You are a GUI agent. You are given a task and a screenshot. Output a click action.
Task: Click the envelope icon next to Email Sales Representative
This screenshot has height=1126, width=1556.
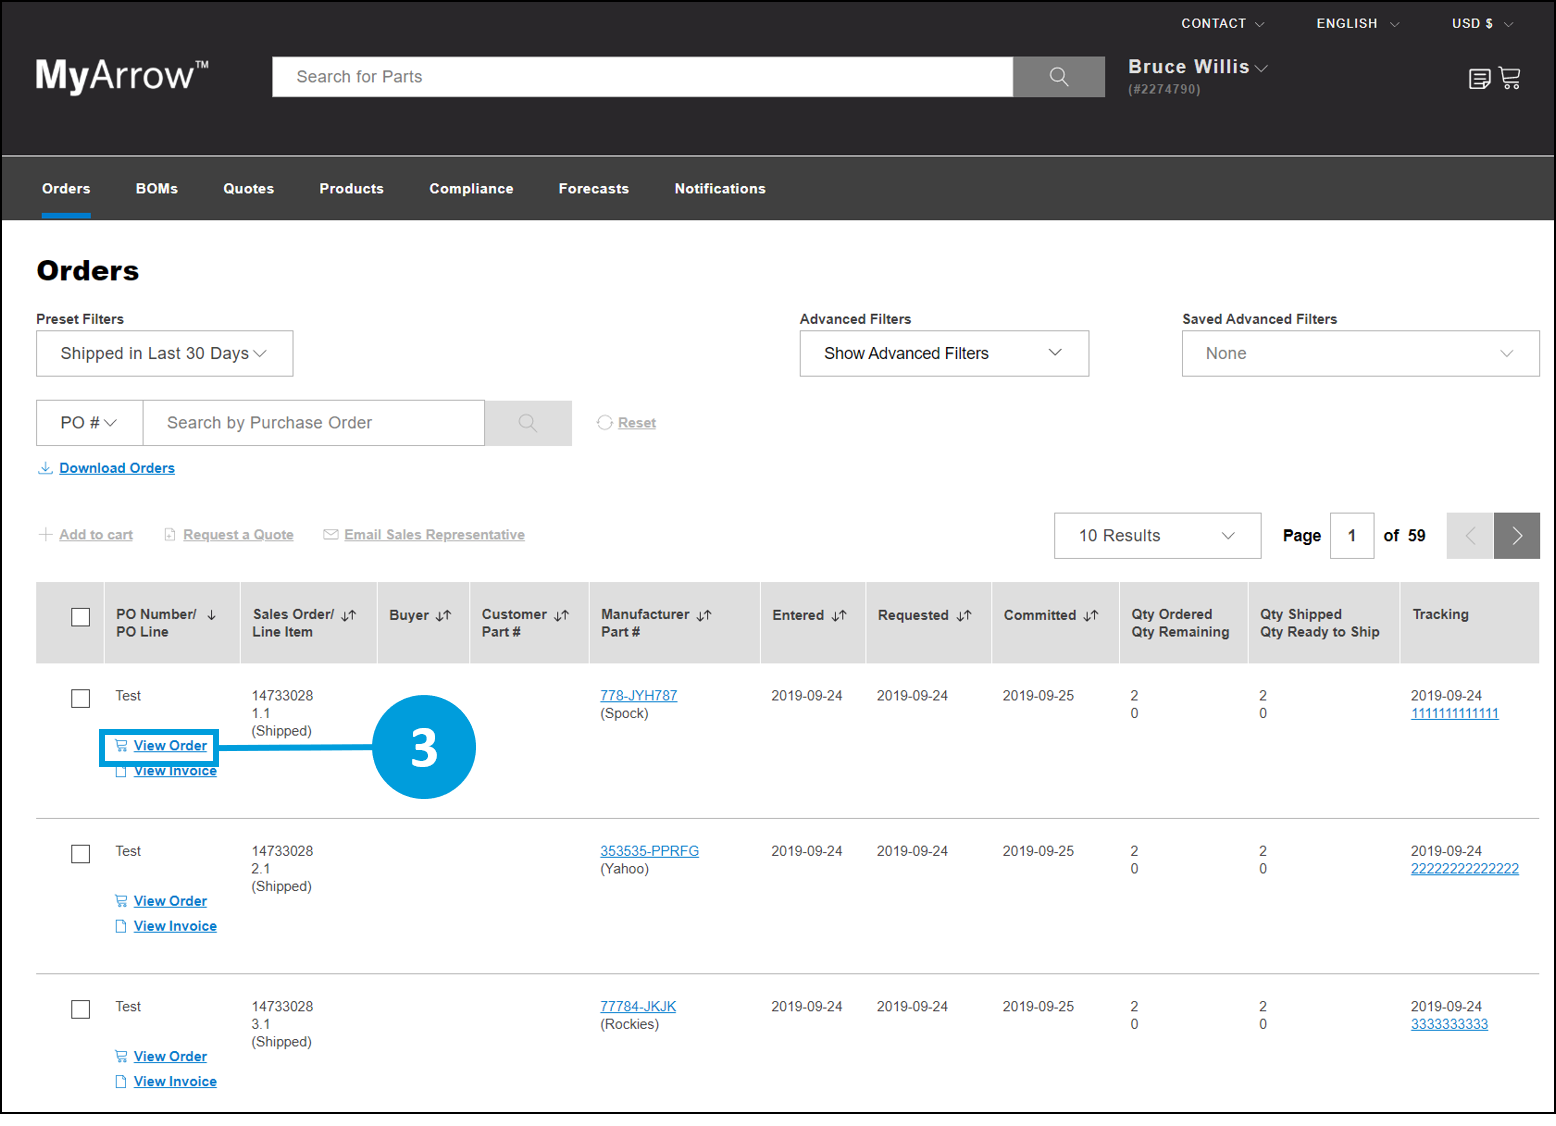click(330, 534)
